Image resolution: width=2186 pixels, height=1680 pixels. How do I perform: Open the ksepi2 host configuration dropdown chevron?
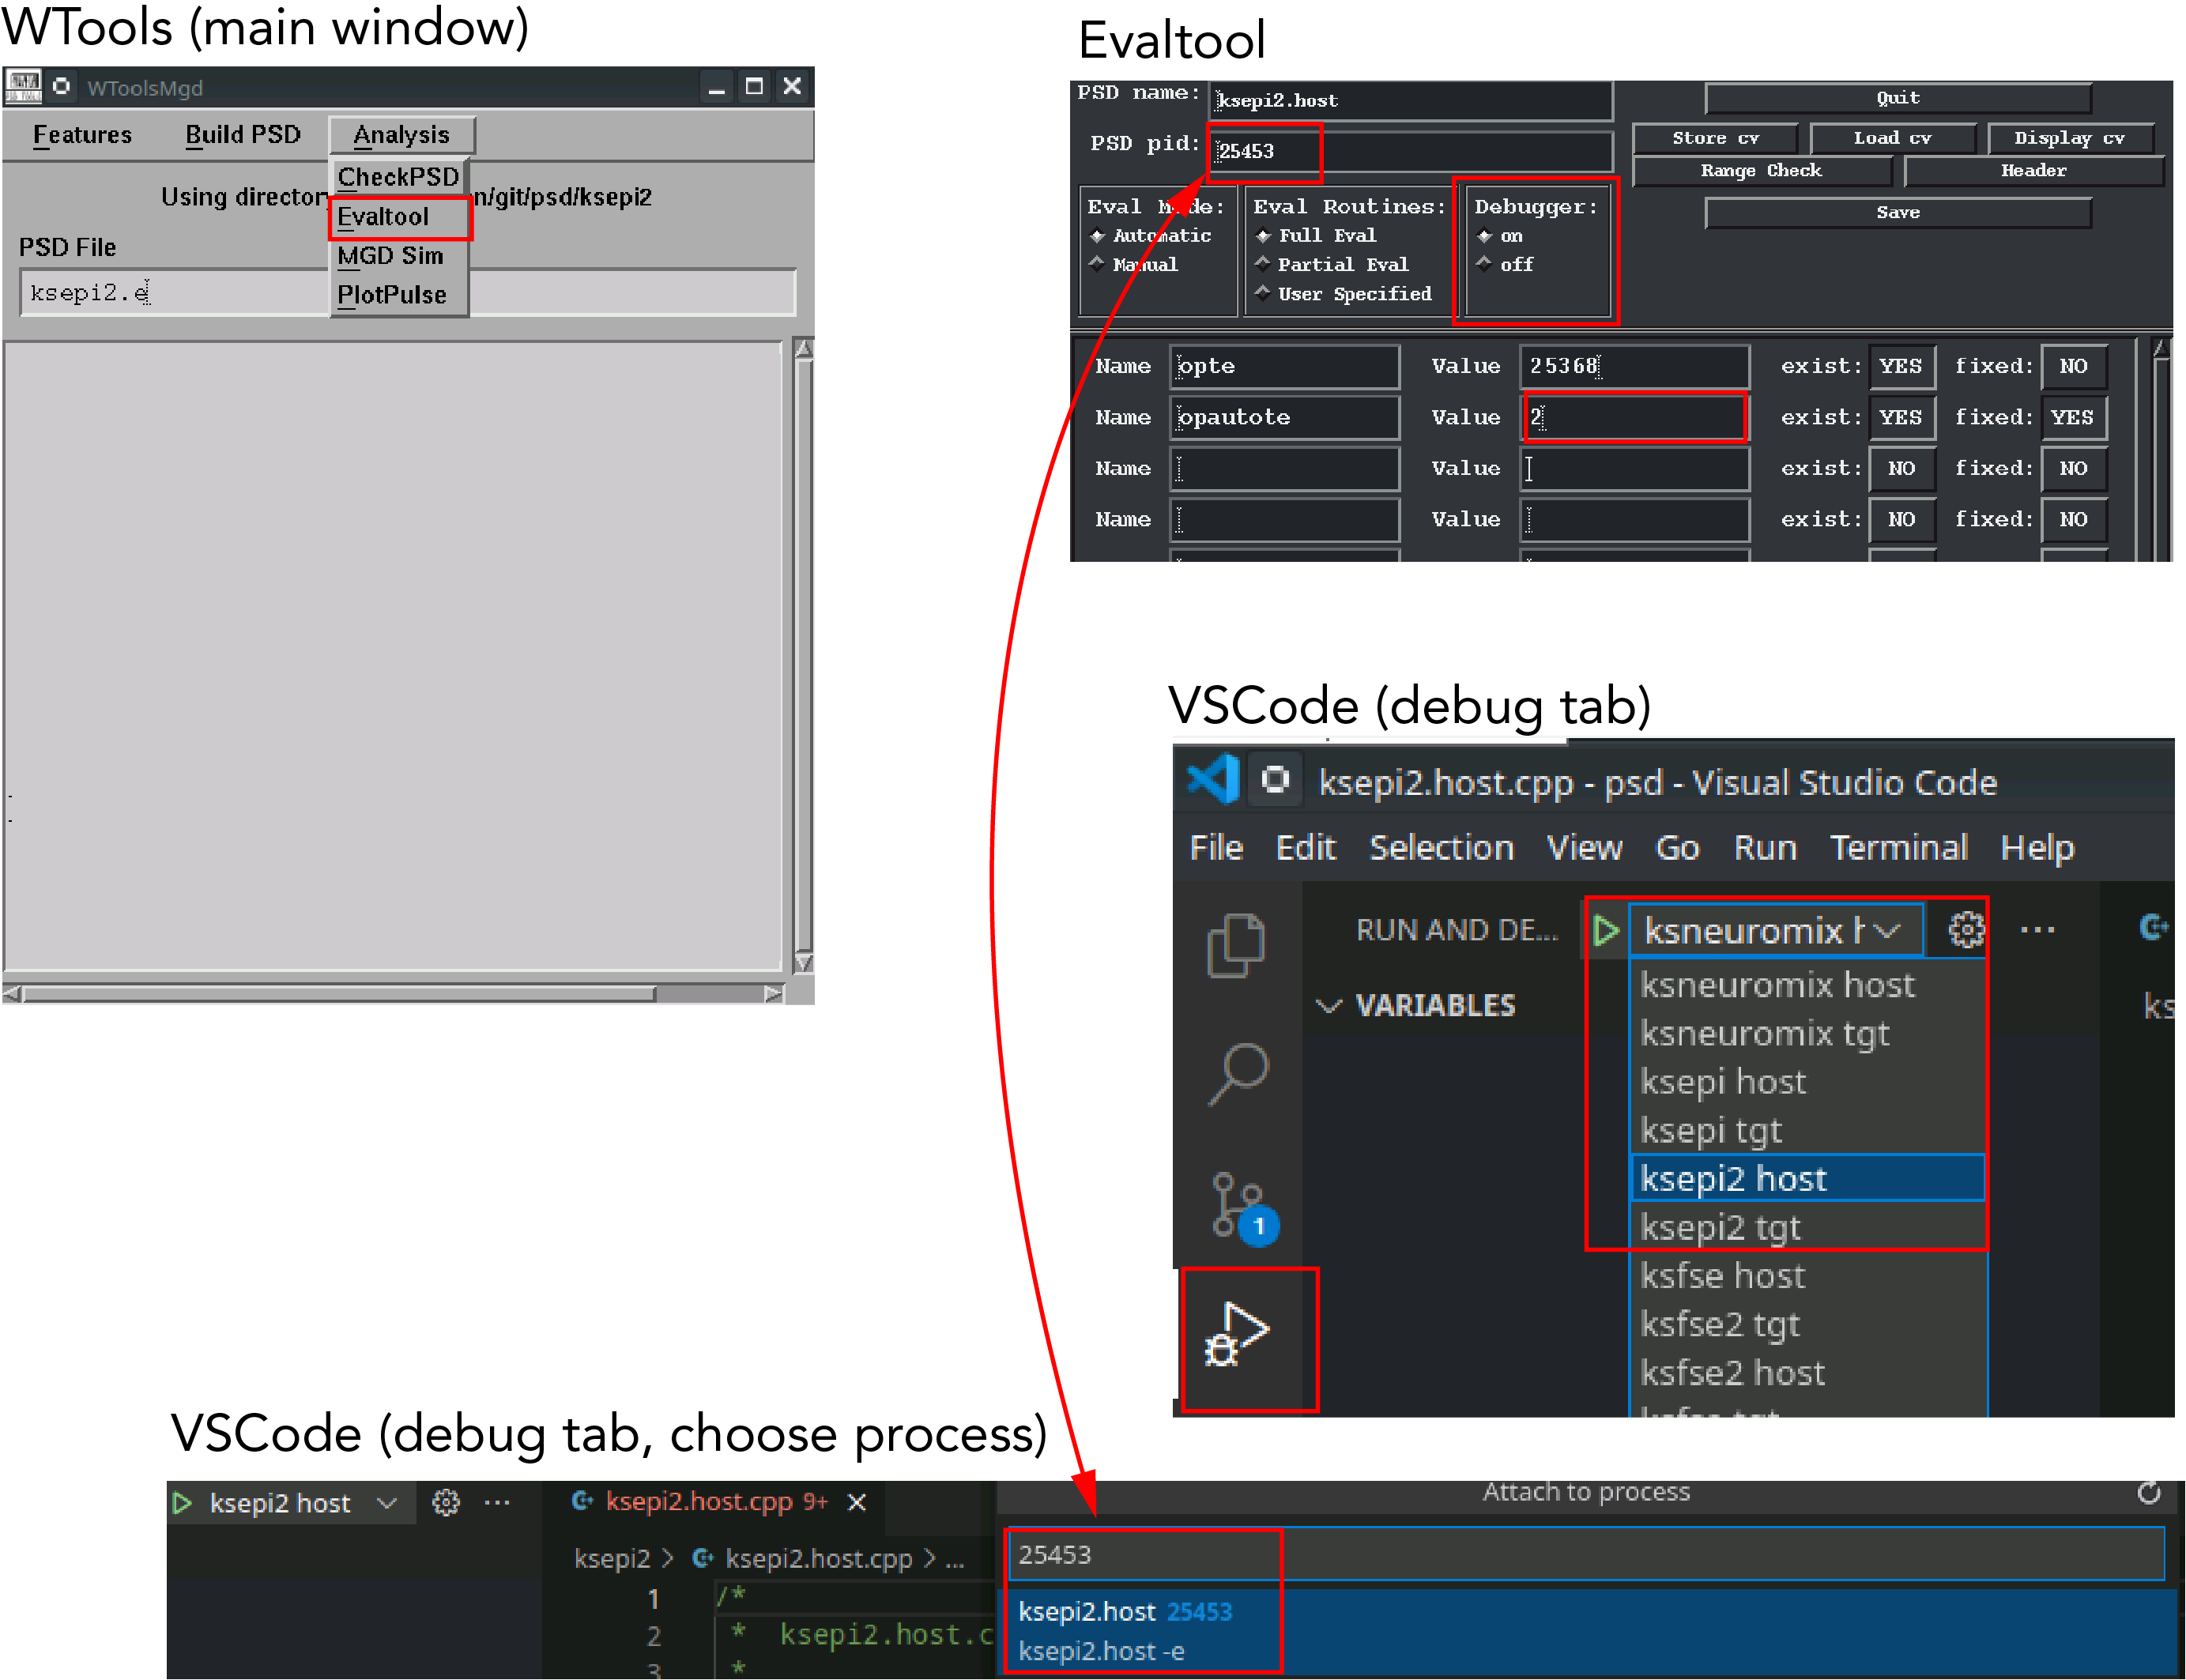[387, 1503]
